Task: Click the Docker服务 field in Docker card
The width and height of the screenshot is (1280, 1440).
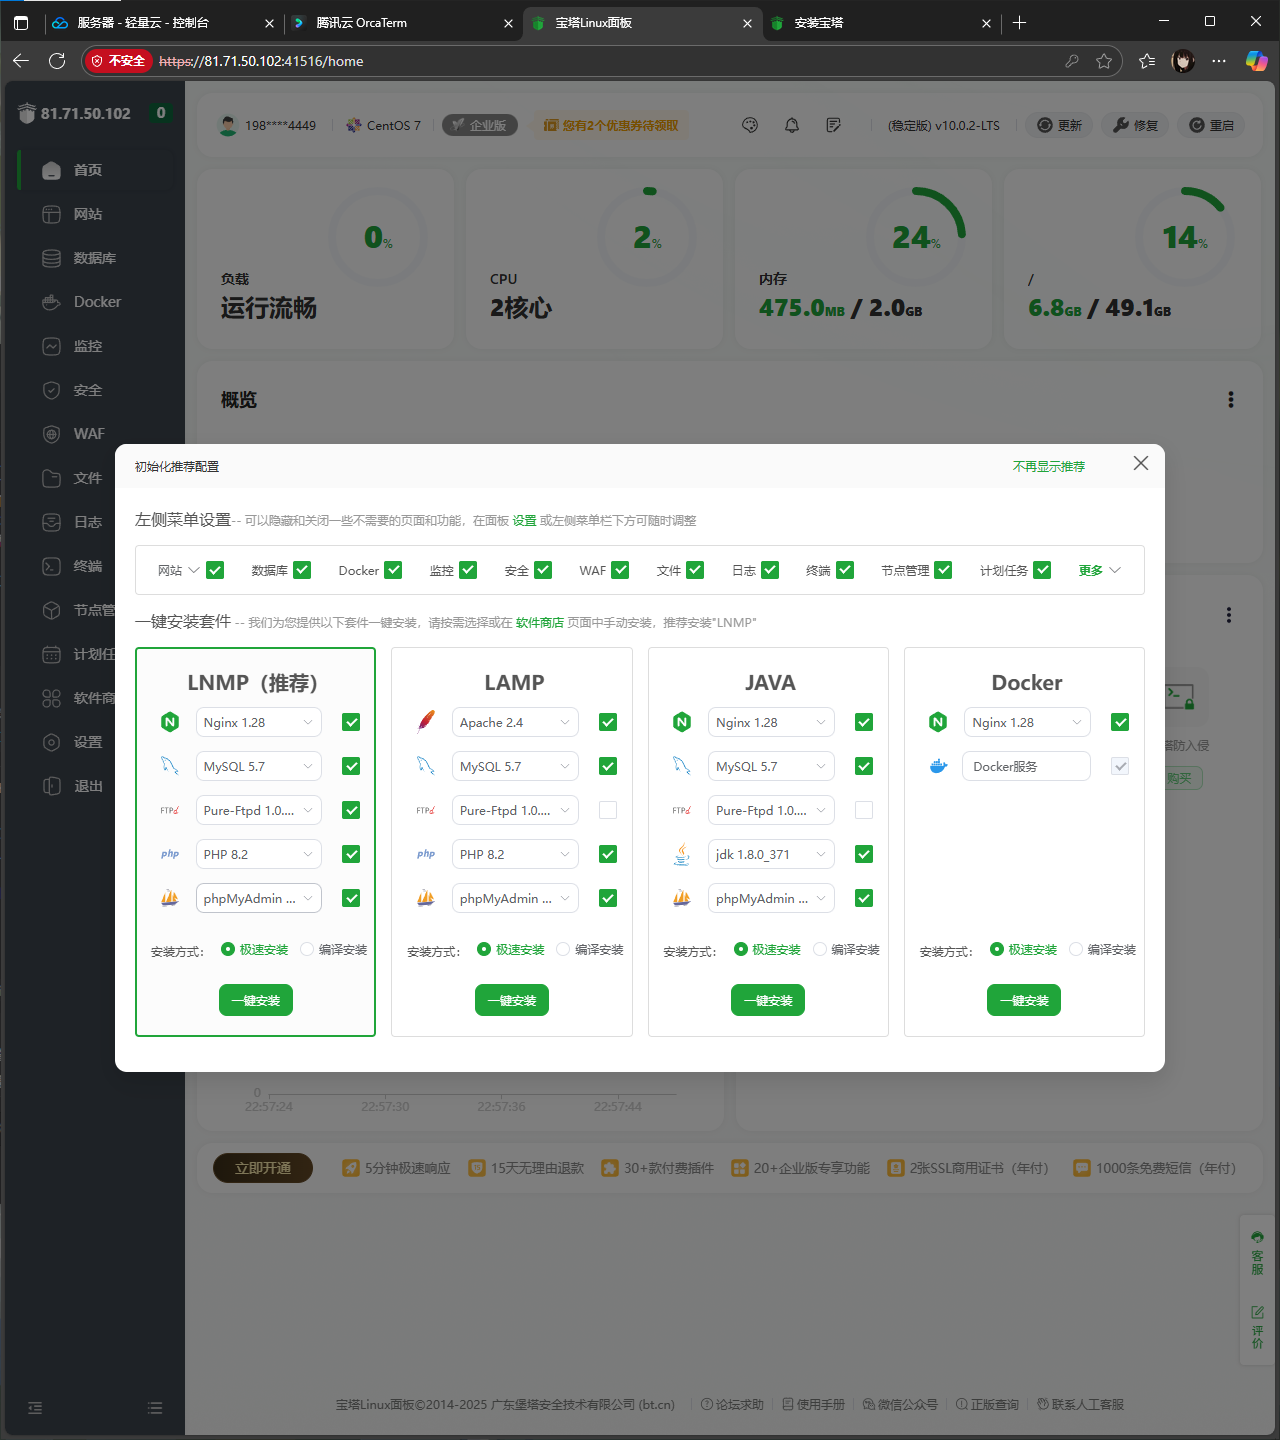Action: pos(1027,766)
